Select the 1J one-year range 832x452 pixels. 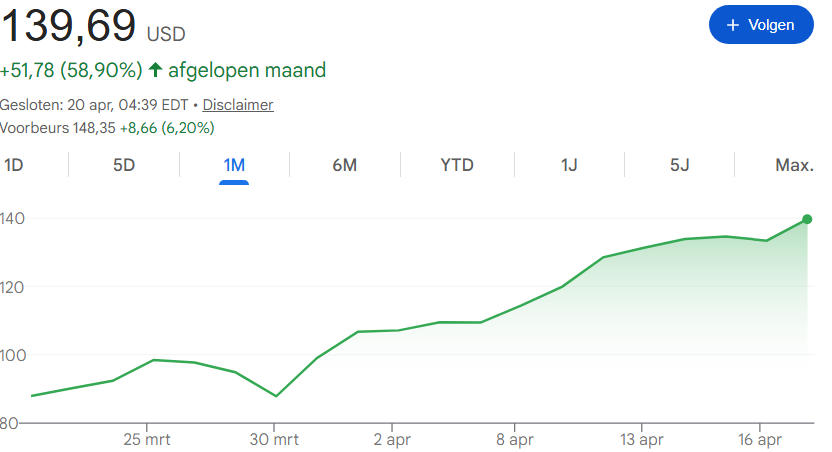click(569, 165)
